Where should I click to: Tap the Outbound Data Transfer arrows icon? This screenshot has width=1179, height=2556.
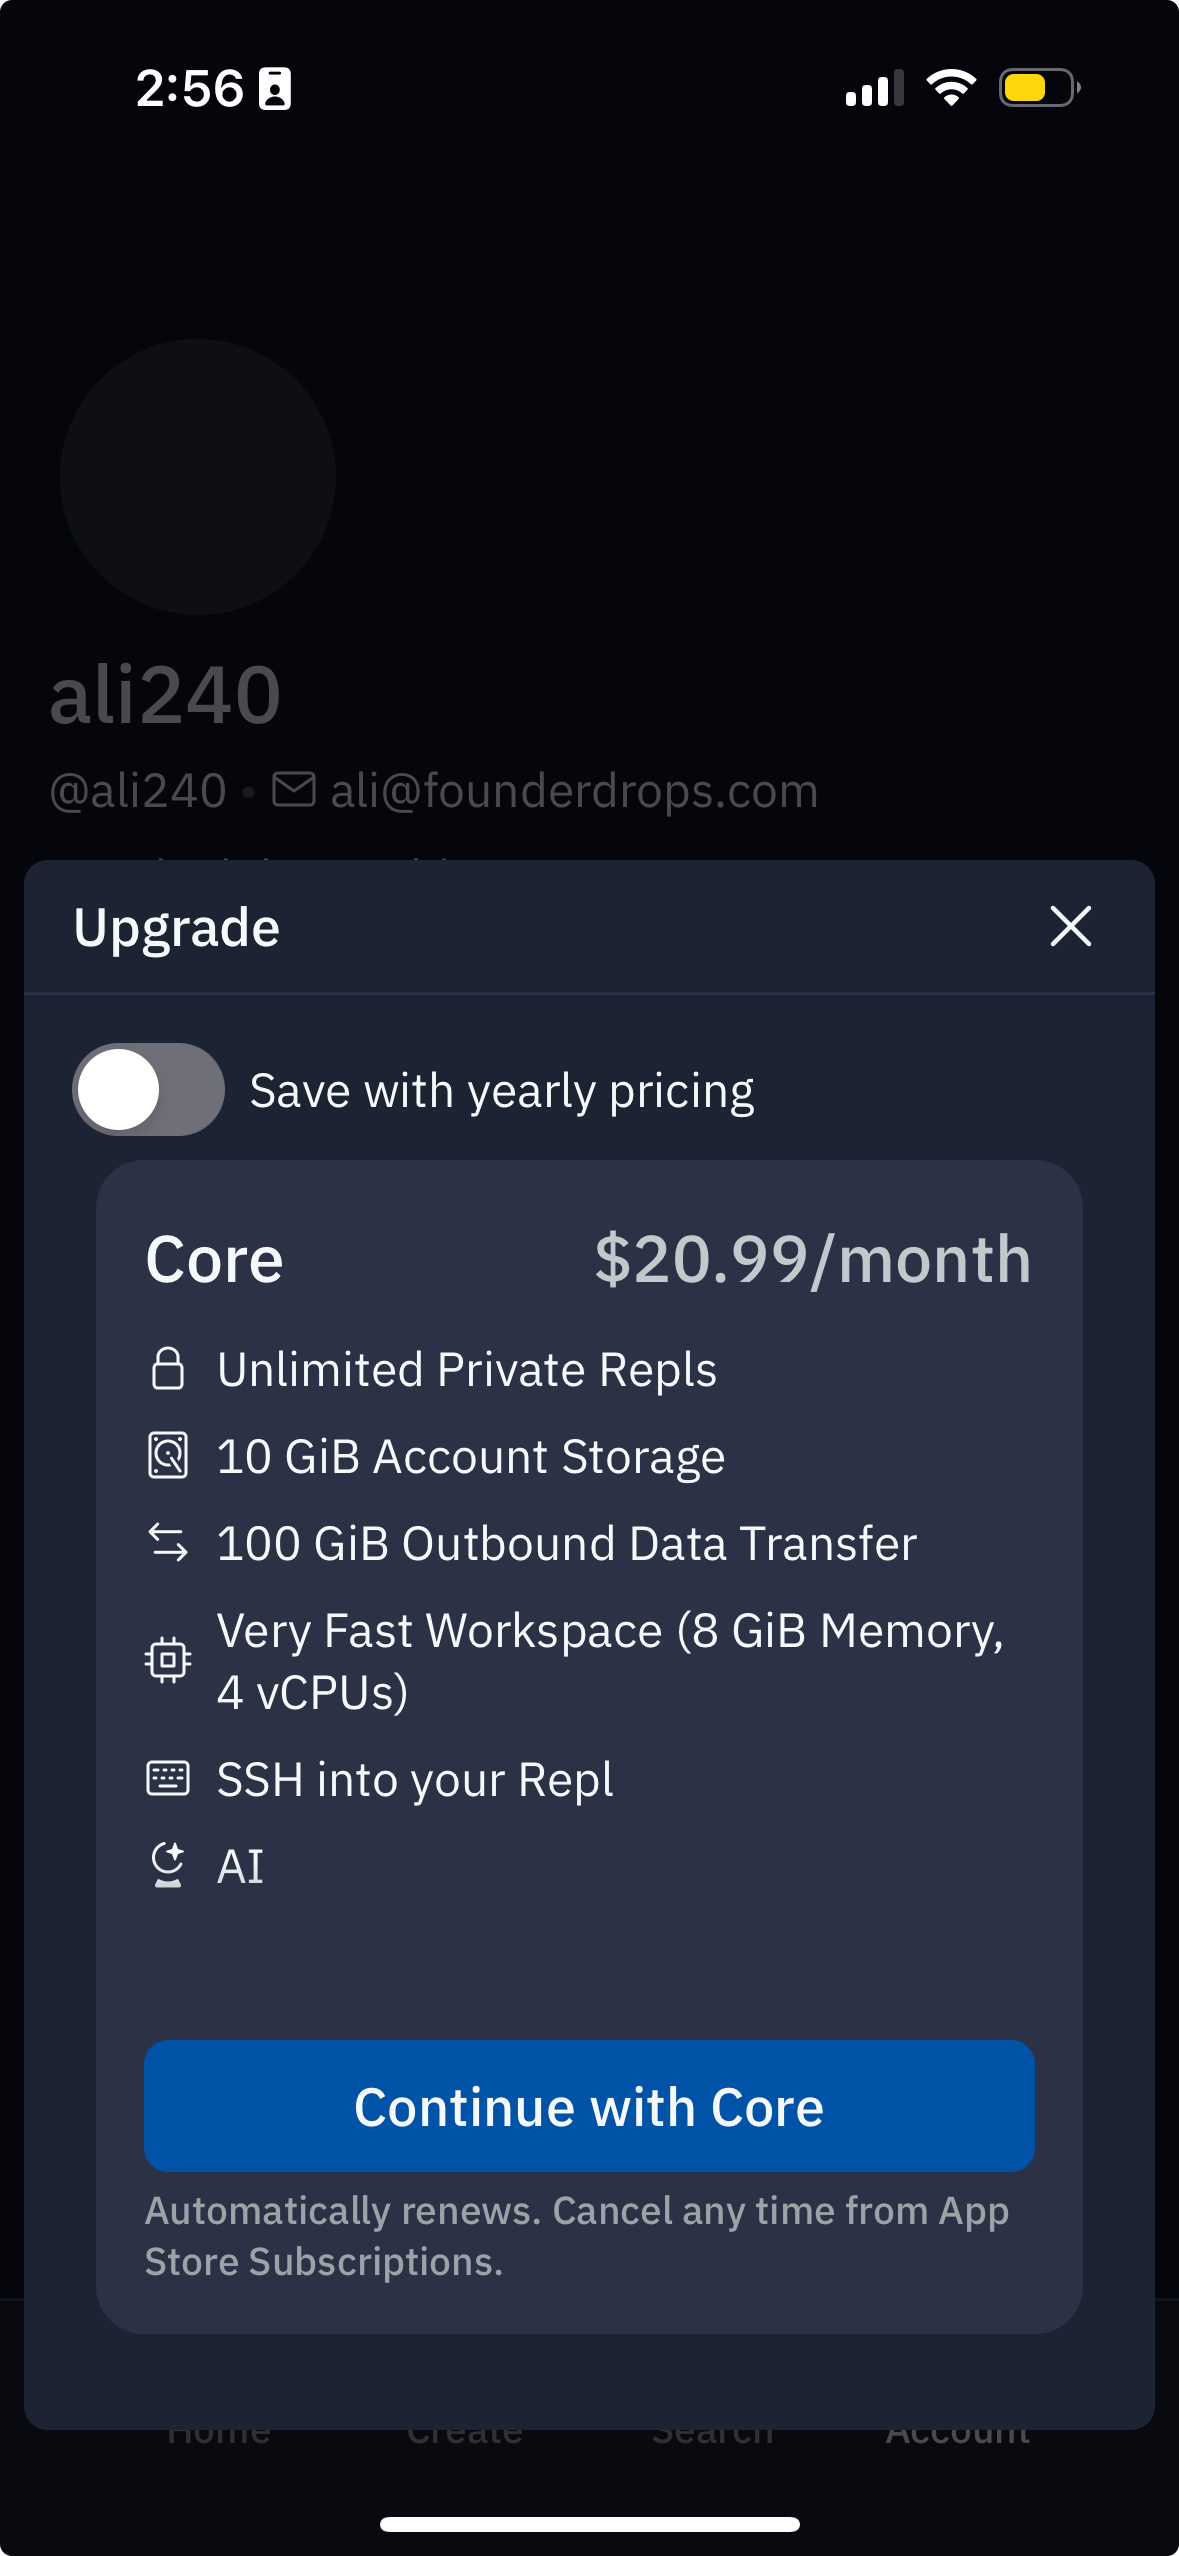pyautogui.click(x=167, y=1542)
